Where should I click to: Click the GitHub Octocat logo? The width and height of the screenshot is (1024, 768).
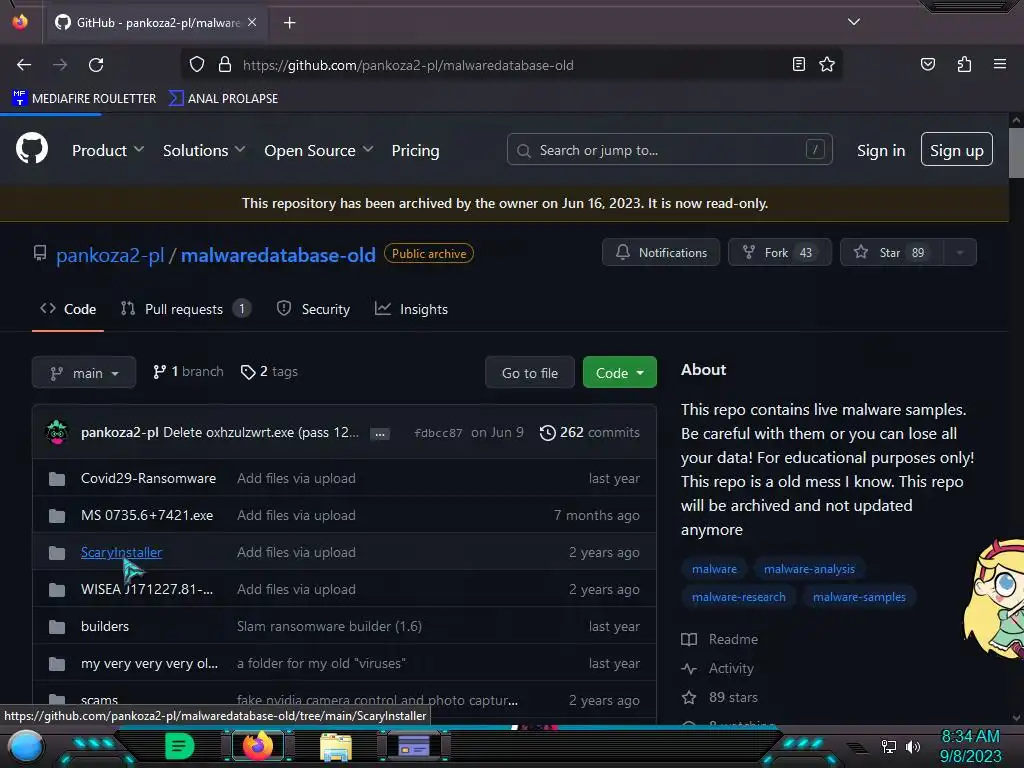point(32,148)
